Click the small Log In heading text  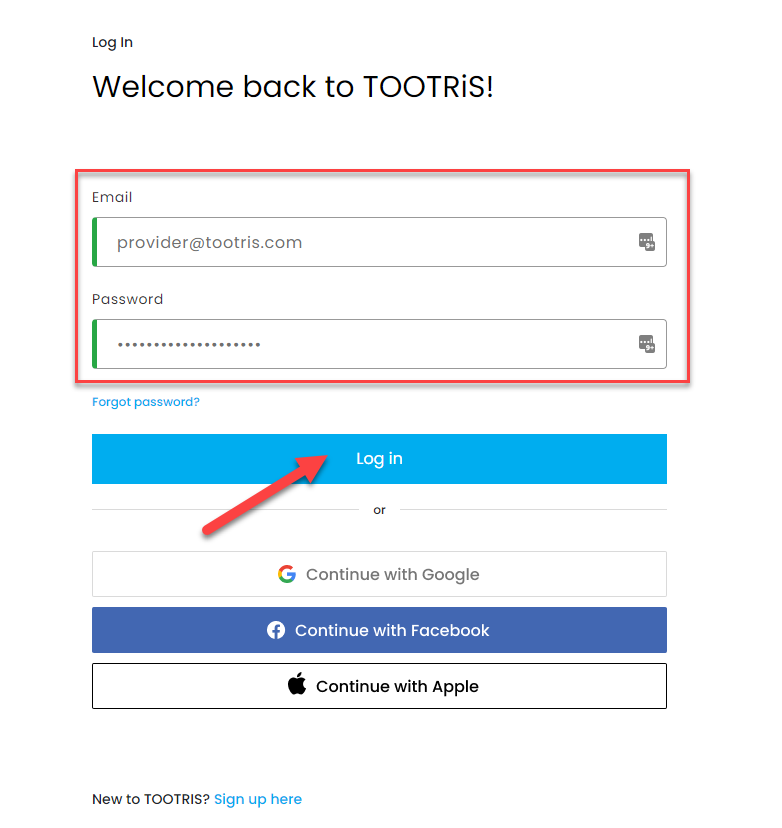112,42
